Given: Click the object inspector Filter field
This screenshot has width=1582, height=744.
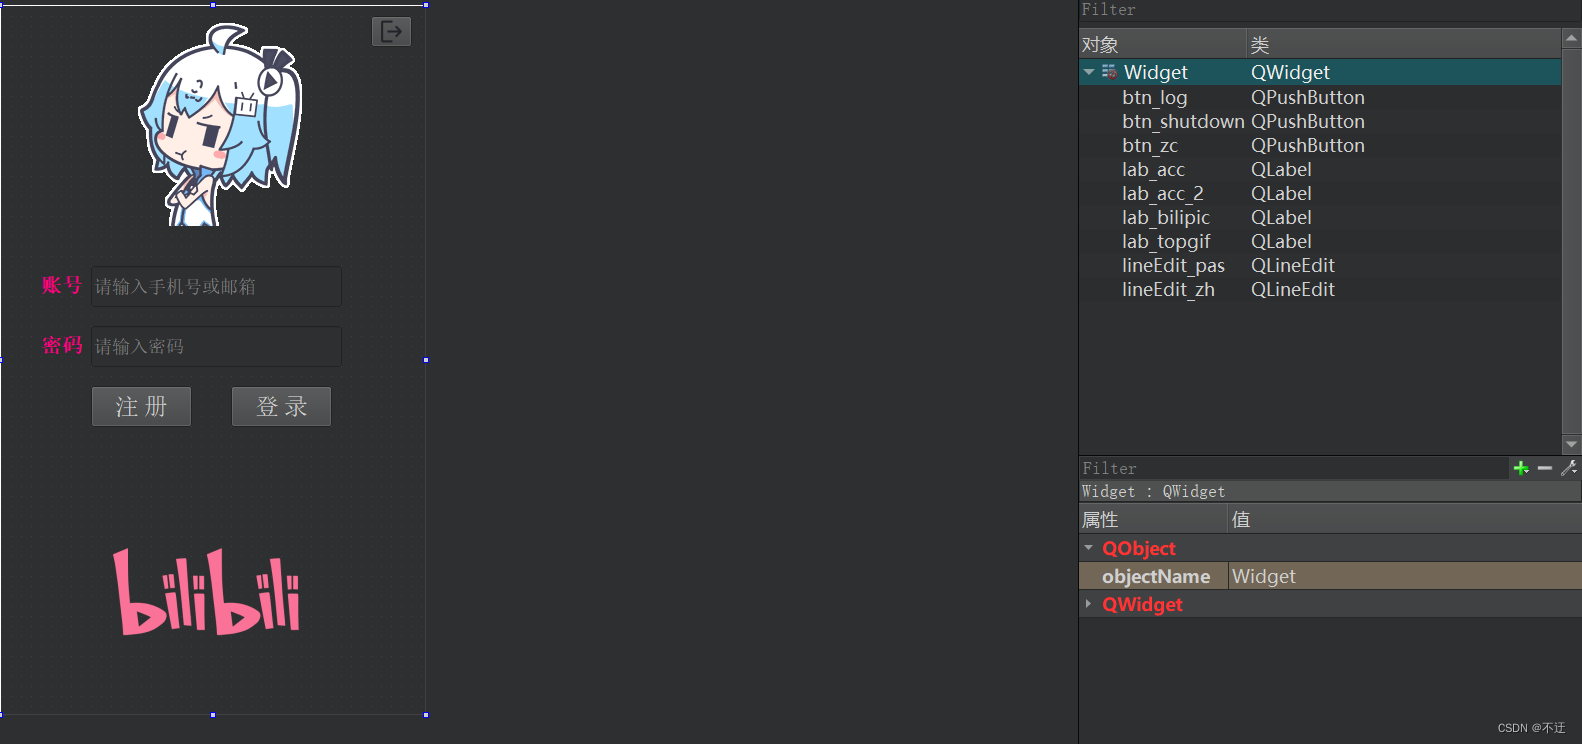Looking at the screenshot, I should coord(1329,10).
